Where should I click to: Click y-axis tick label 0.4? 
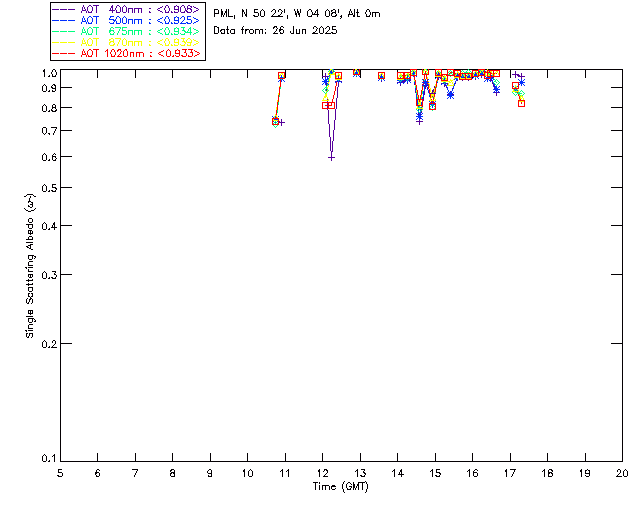[49, 226]
